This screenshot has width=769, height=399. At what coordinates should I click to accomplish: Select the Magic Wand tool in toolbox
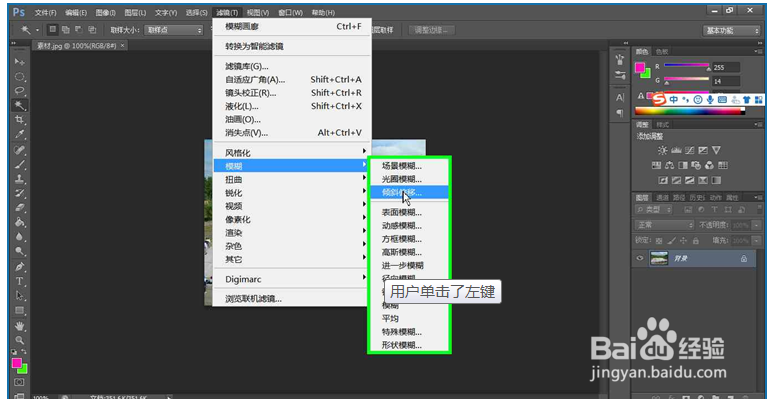pos(20,105)
